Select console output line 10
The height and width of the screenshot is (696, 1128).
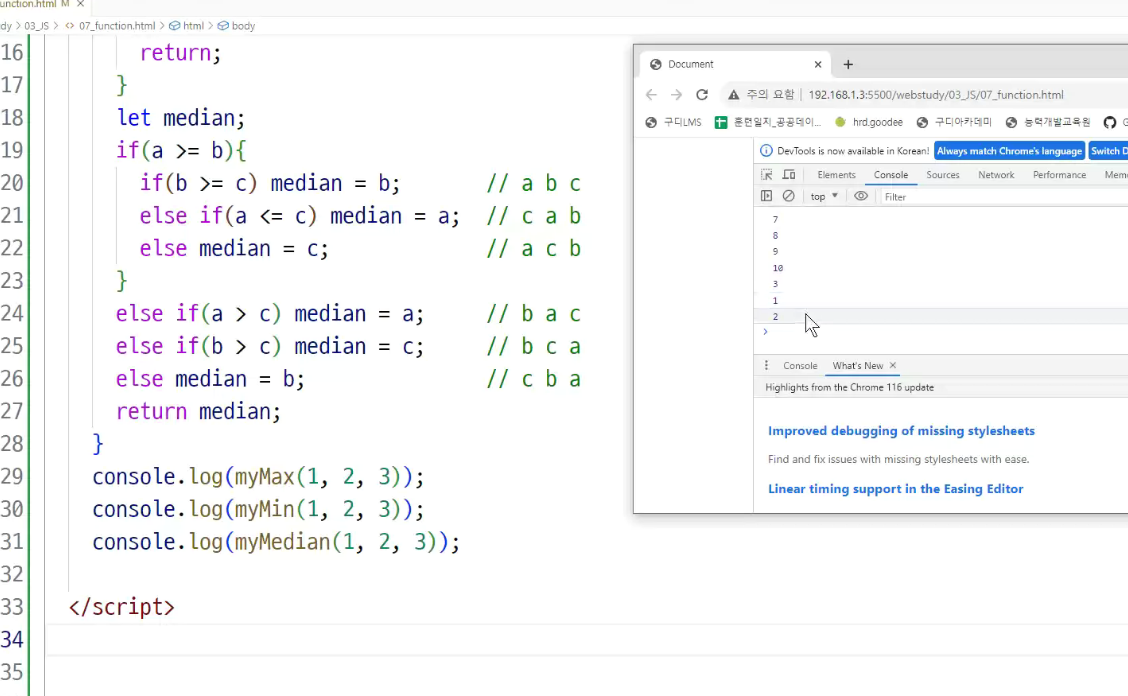(x=778, y=268)
